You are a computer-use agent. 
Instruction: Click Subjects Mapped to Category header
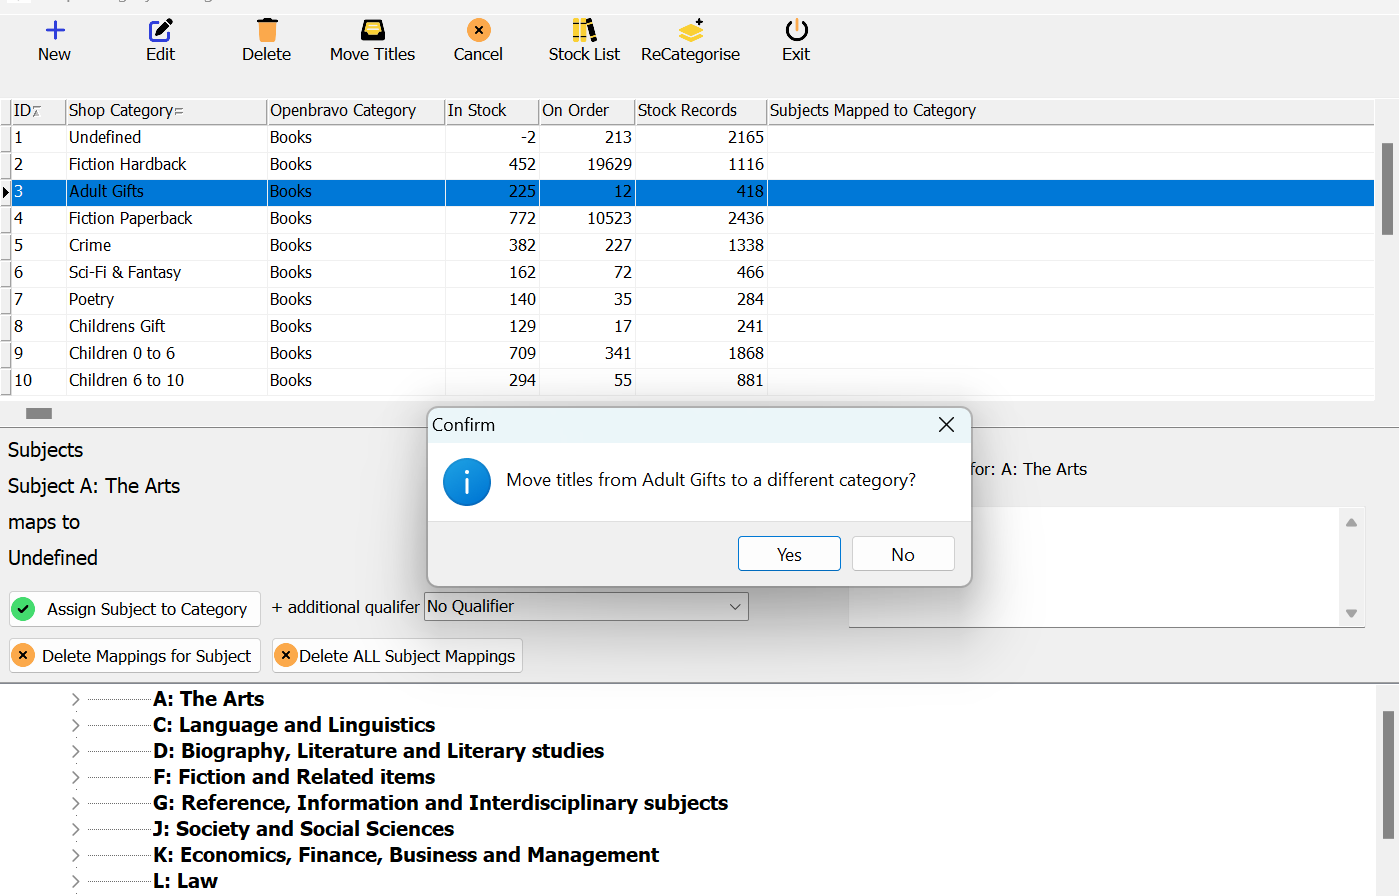1070,111
